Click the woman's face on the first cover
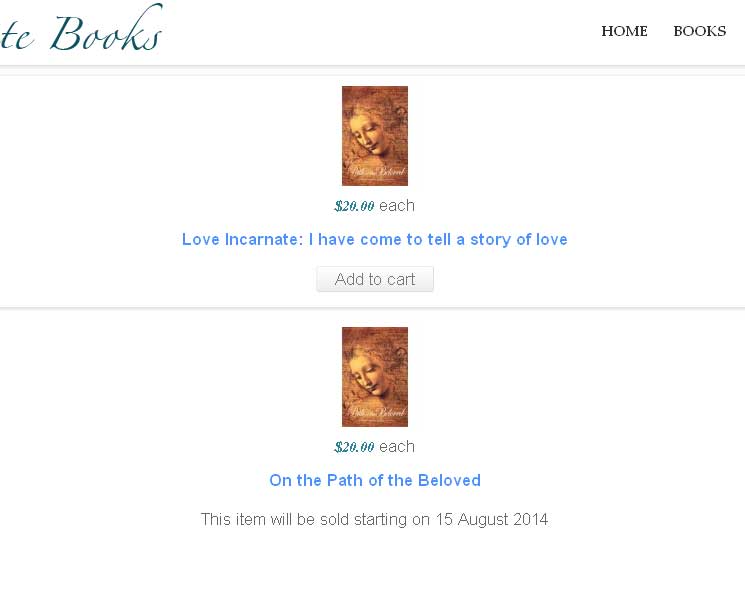 368,134
